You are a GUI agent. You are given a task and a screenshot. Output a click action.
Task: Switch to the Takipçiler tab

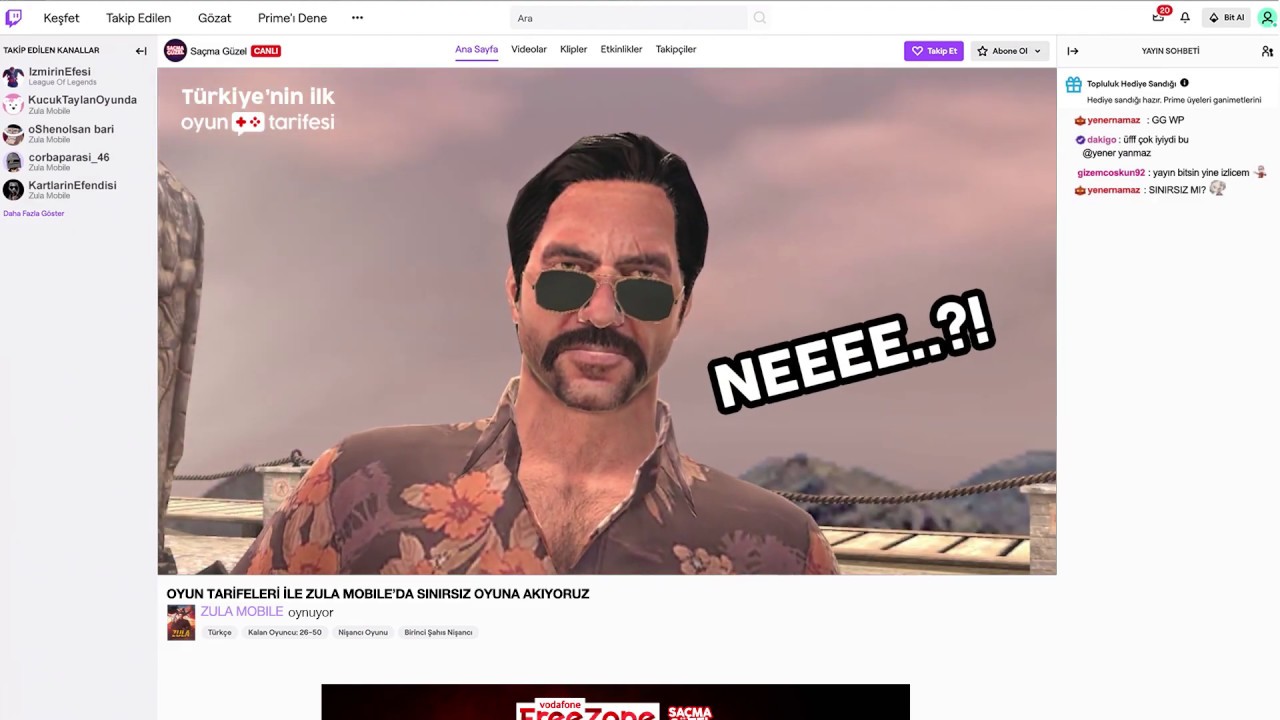pos(676,50)
